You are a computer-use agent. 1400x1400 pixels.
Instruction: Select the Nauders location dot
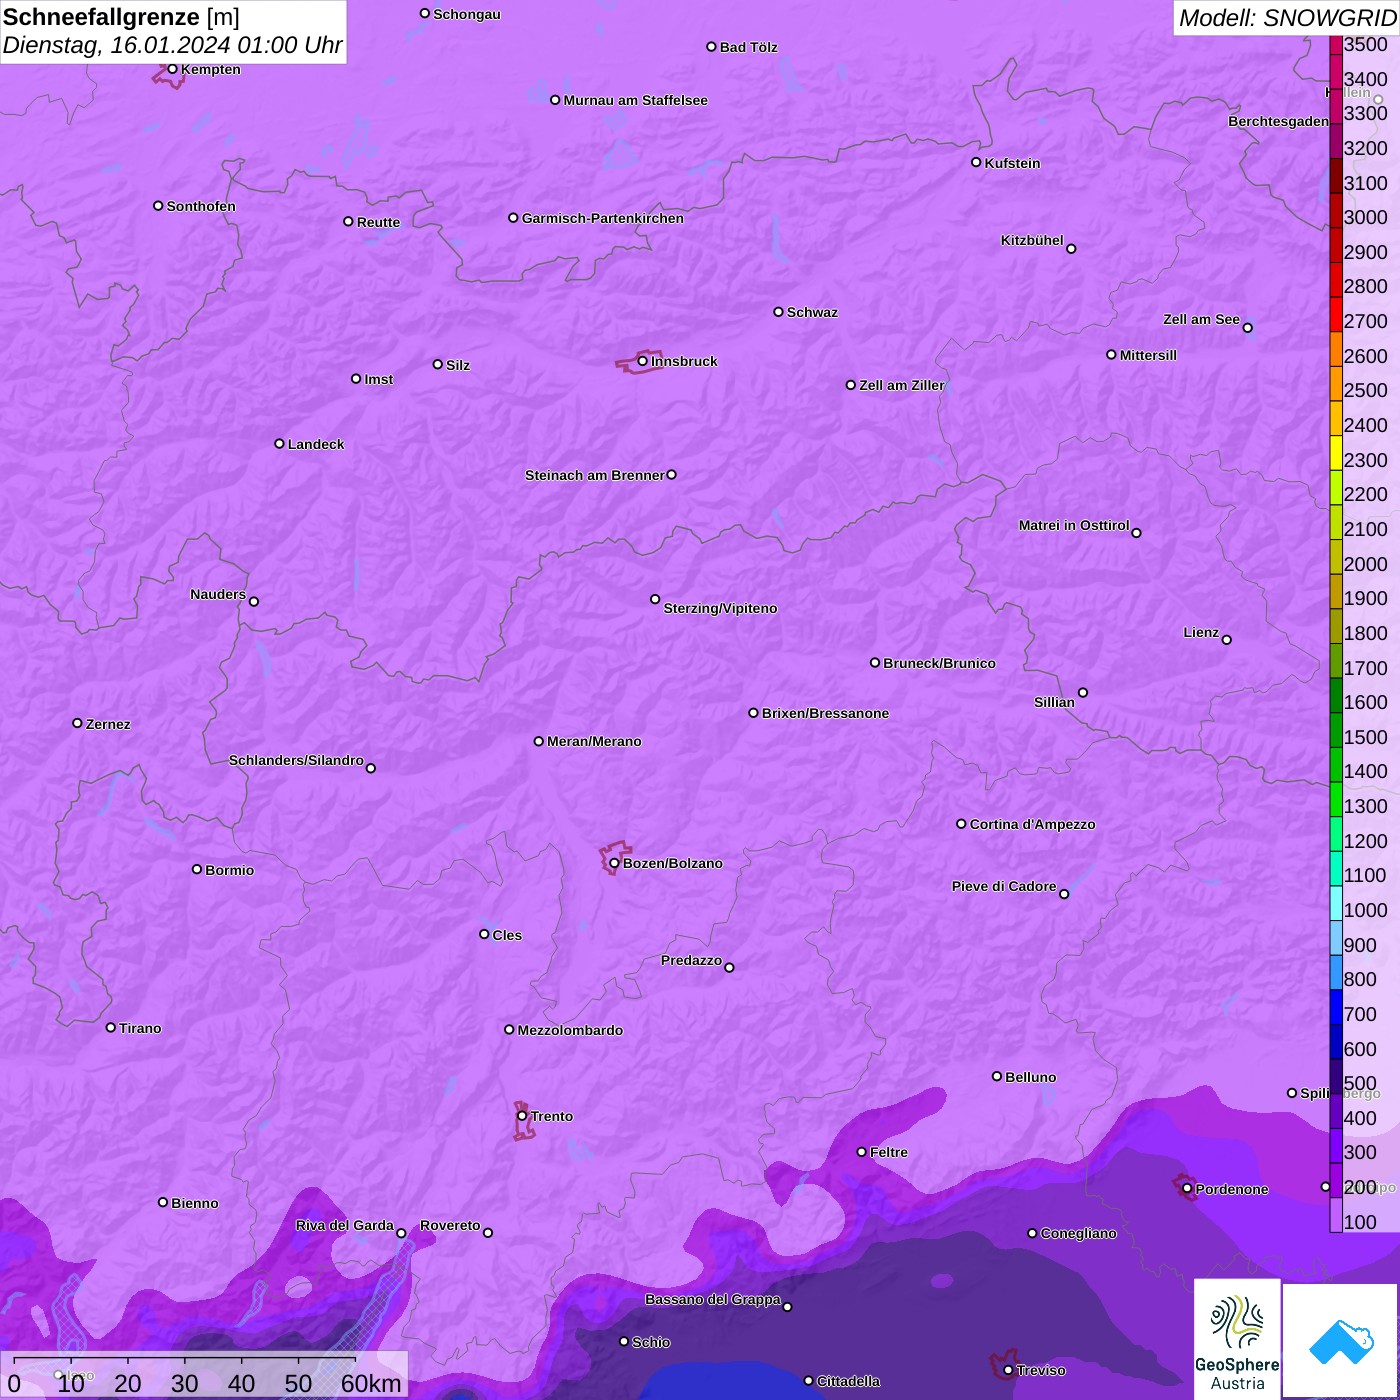coord(253,602)
